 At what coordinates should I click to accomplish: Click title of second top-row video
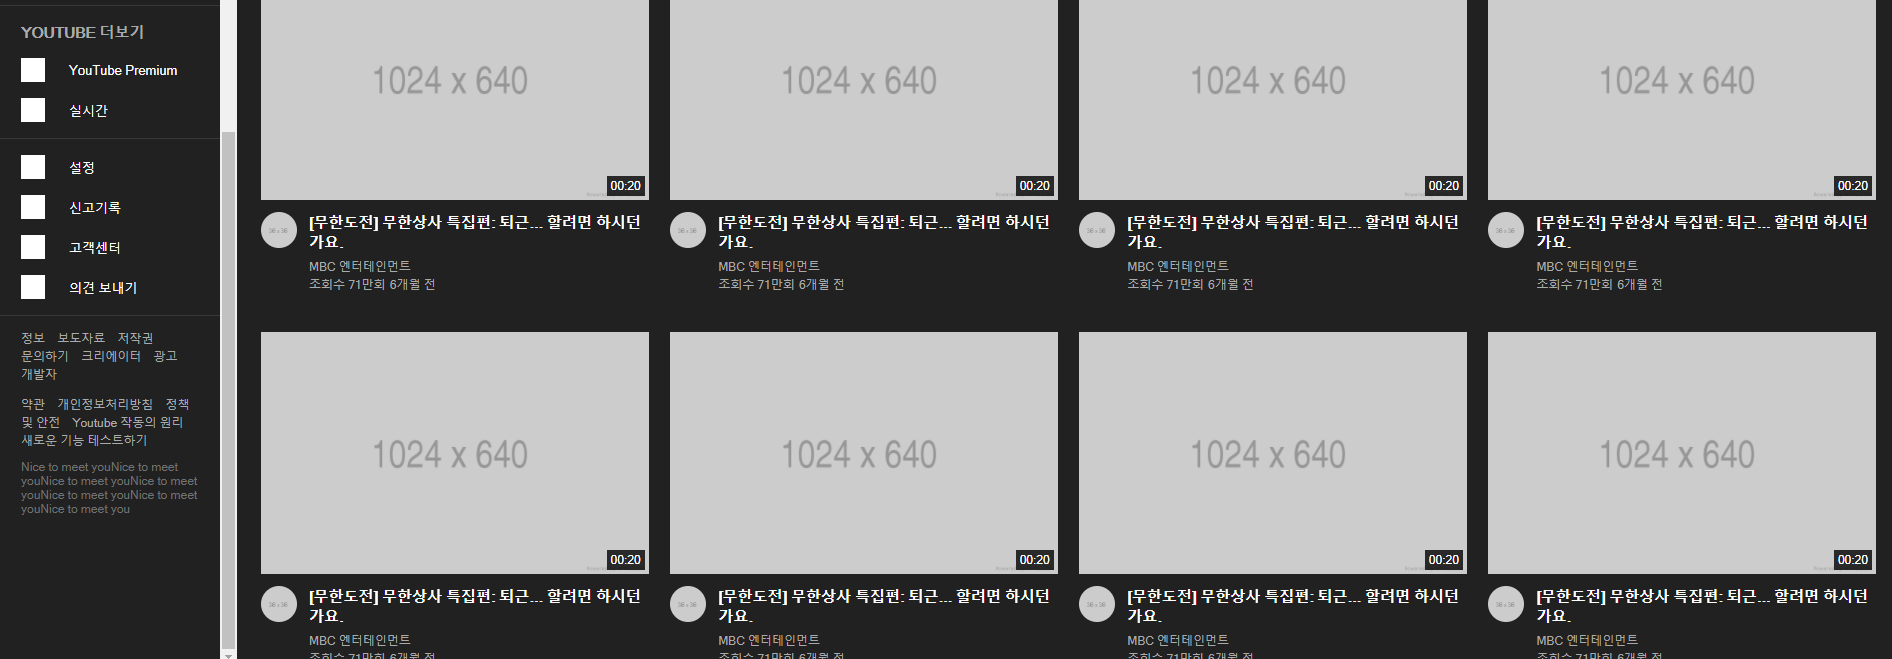[884, 231]
